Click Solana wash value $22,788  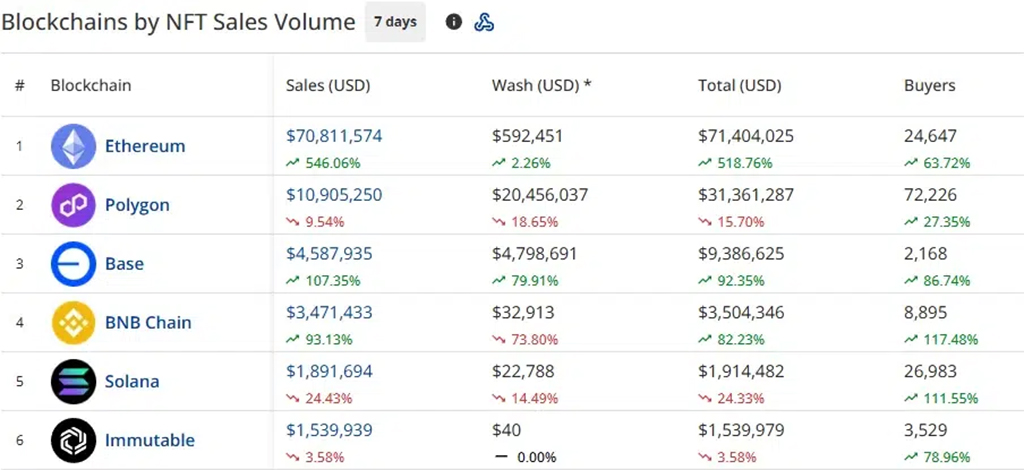[523, 371]
